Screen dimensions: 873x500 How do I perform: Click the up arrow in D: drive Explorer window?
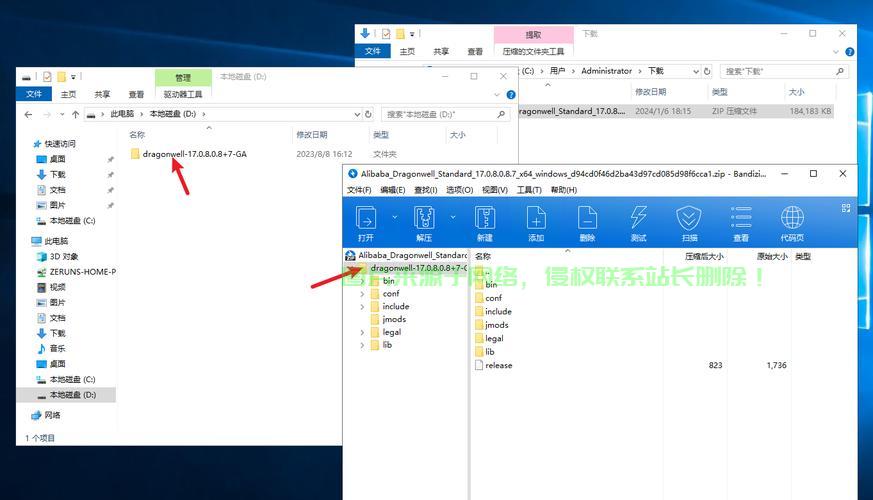point(75,114)
